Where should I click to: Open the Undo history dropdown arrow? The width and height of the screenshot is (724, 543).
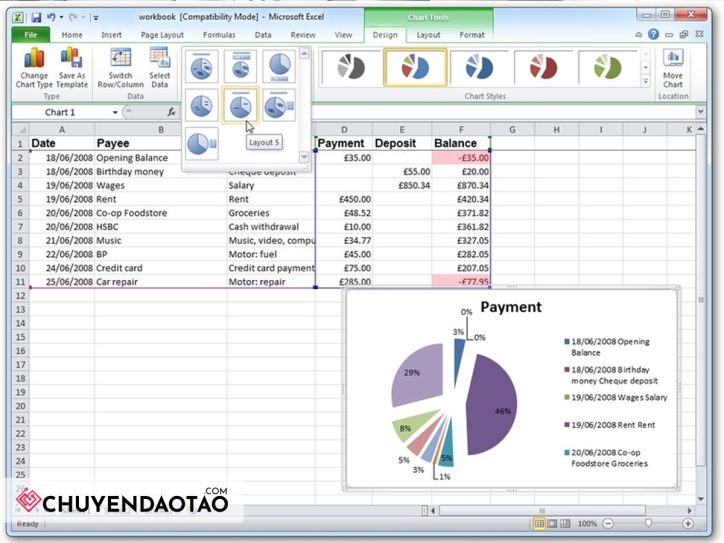point(61,18)
